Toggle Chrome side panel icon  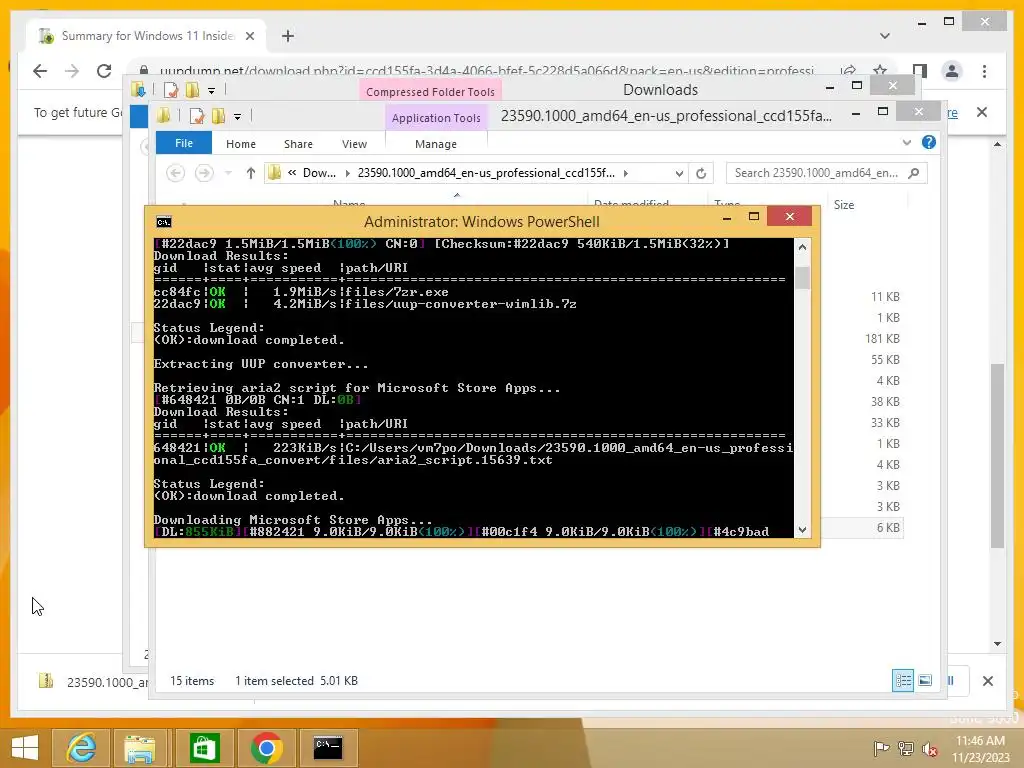click(920, 71)
